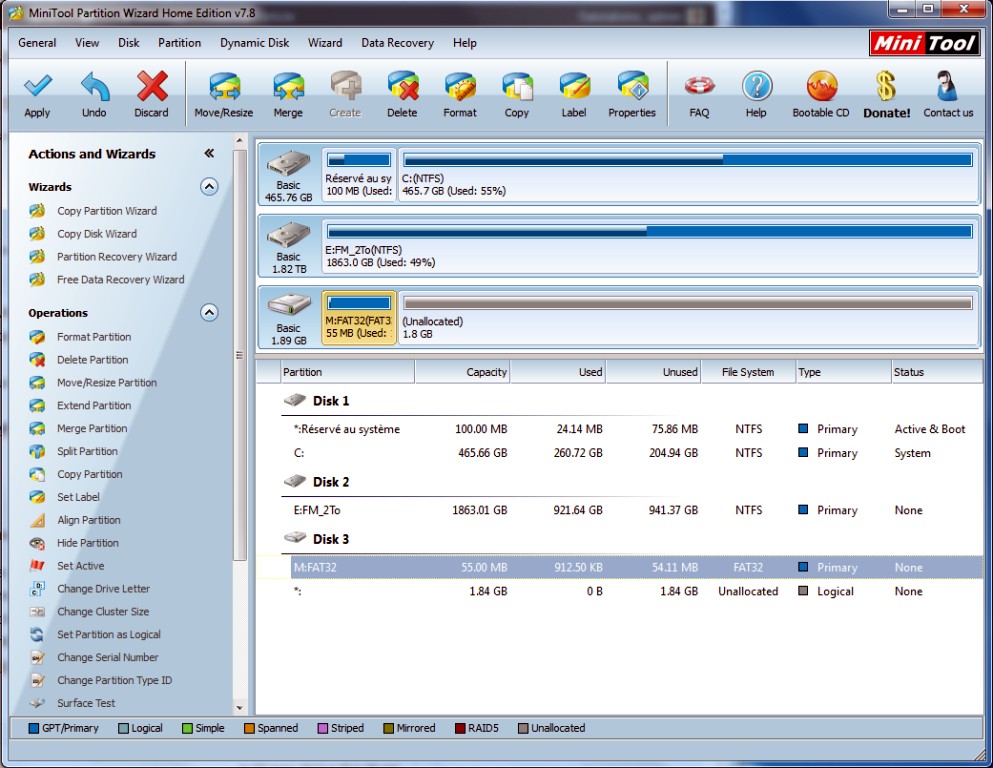Click the MiniTool logo
The image size is (993, 768).
[924, 43]
